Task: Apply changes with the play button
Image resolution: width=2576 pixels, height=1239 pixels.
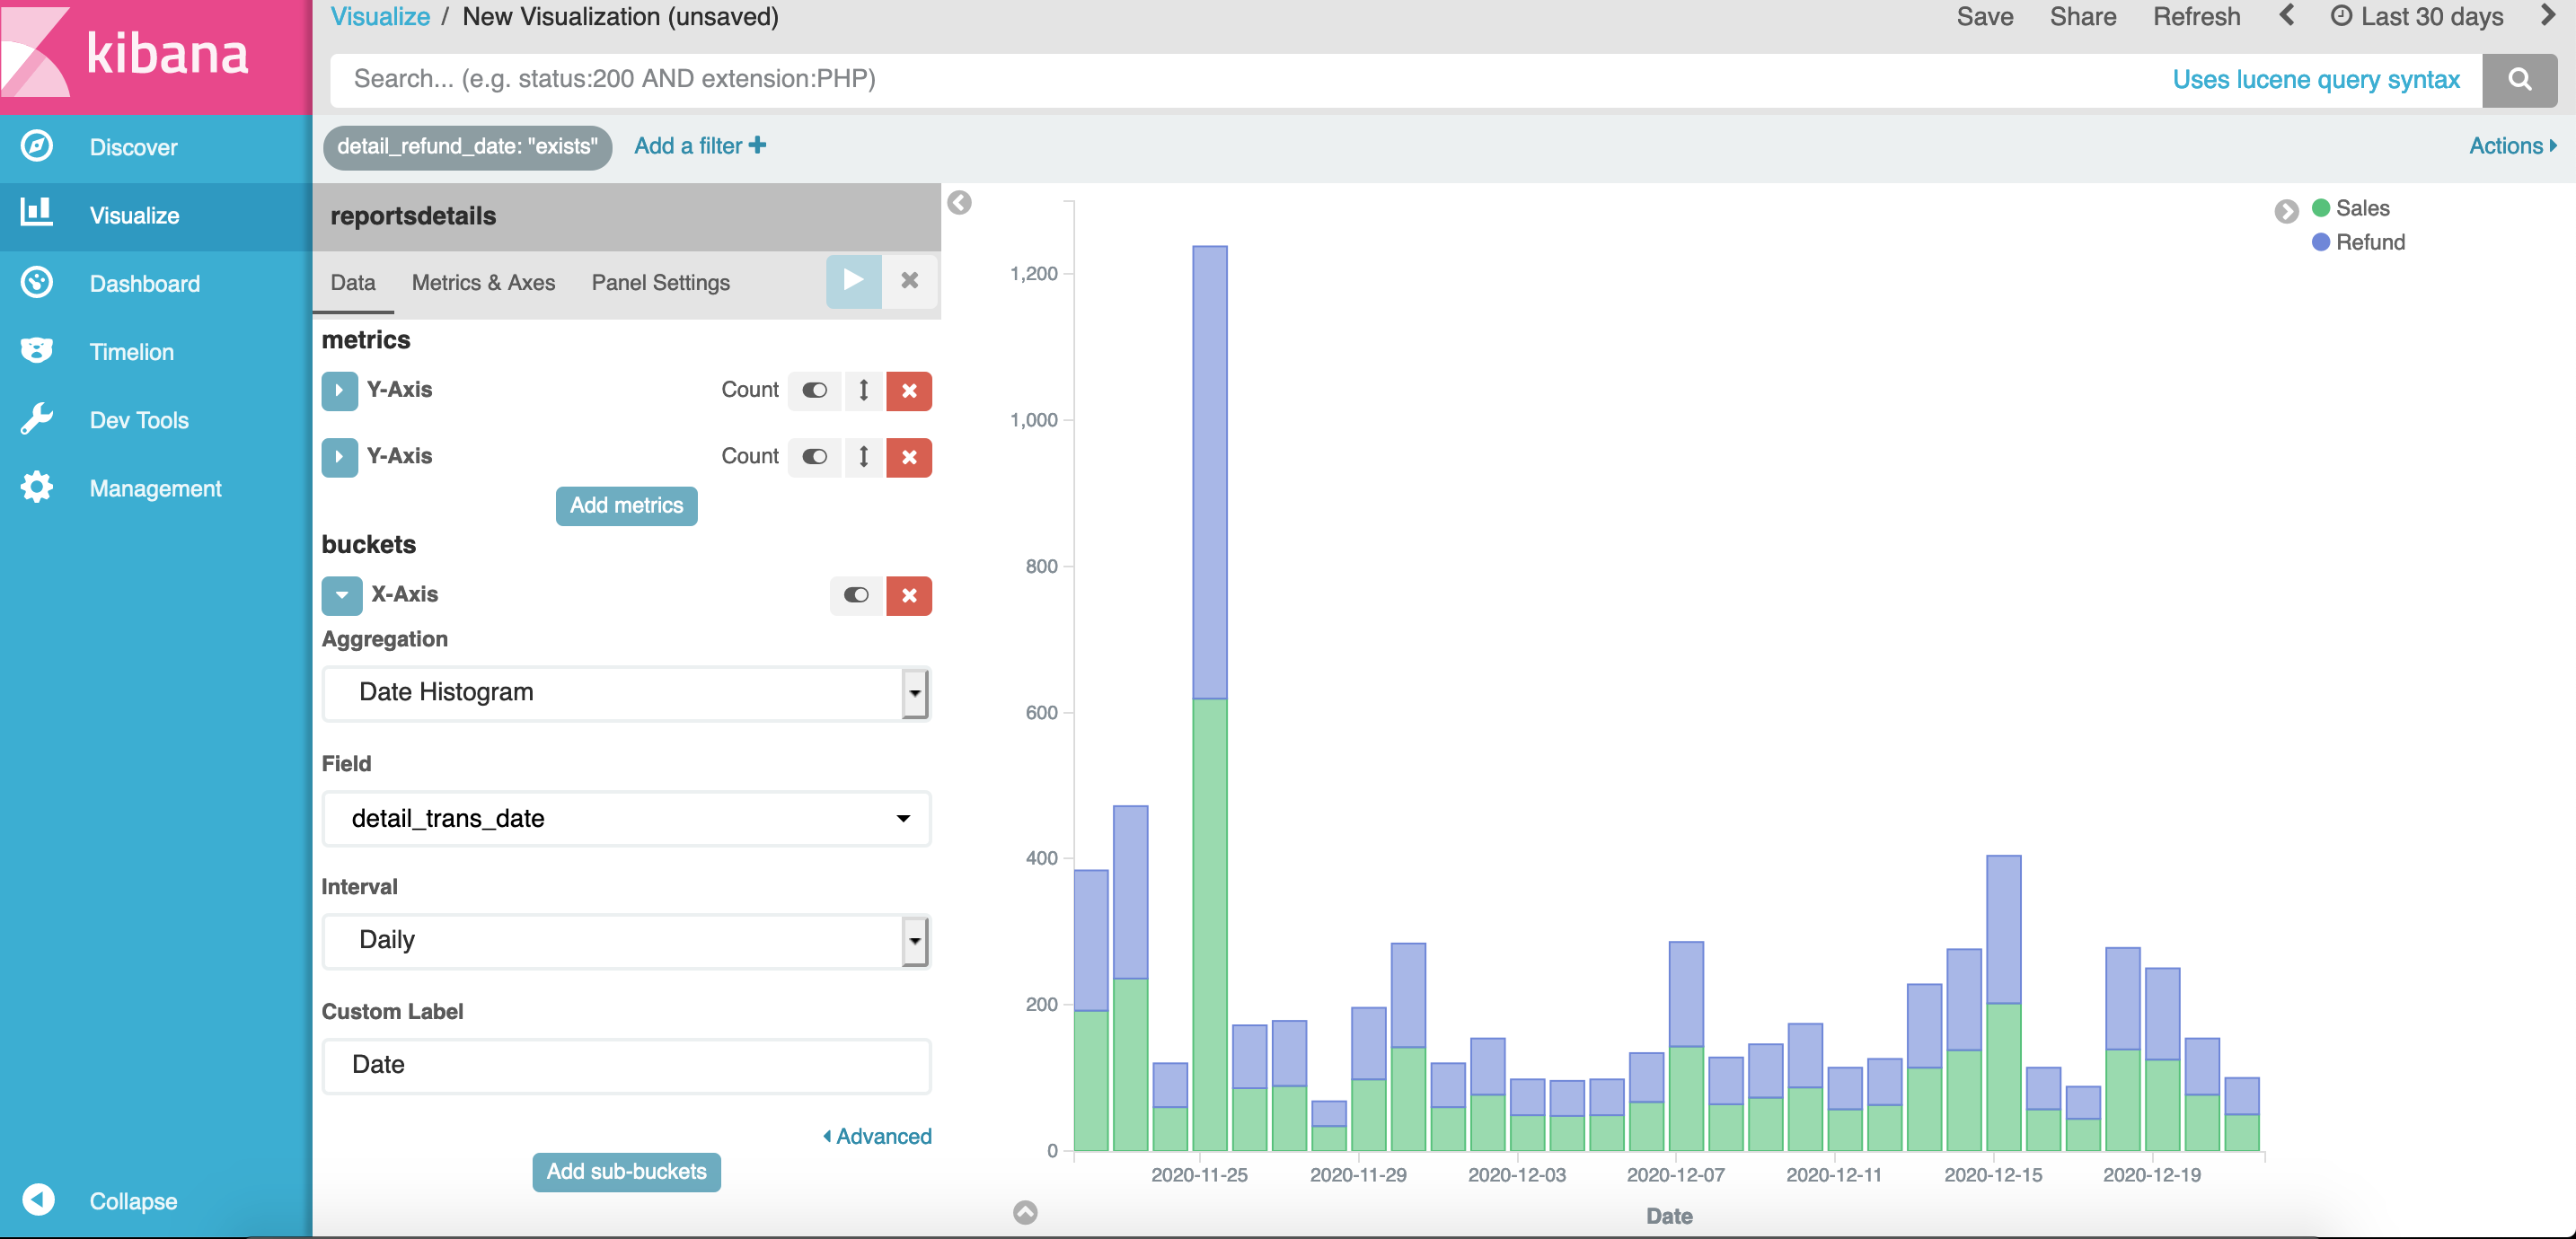Action: pos(853,281)
